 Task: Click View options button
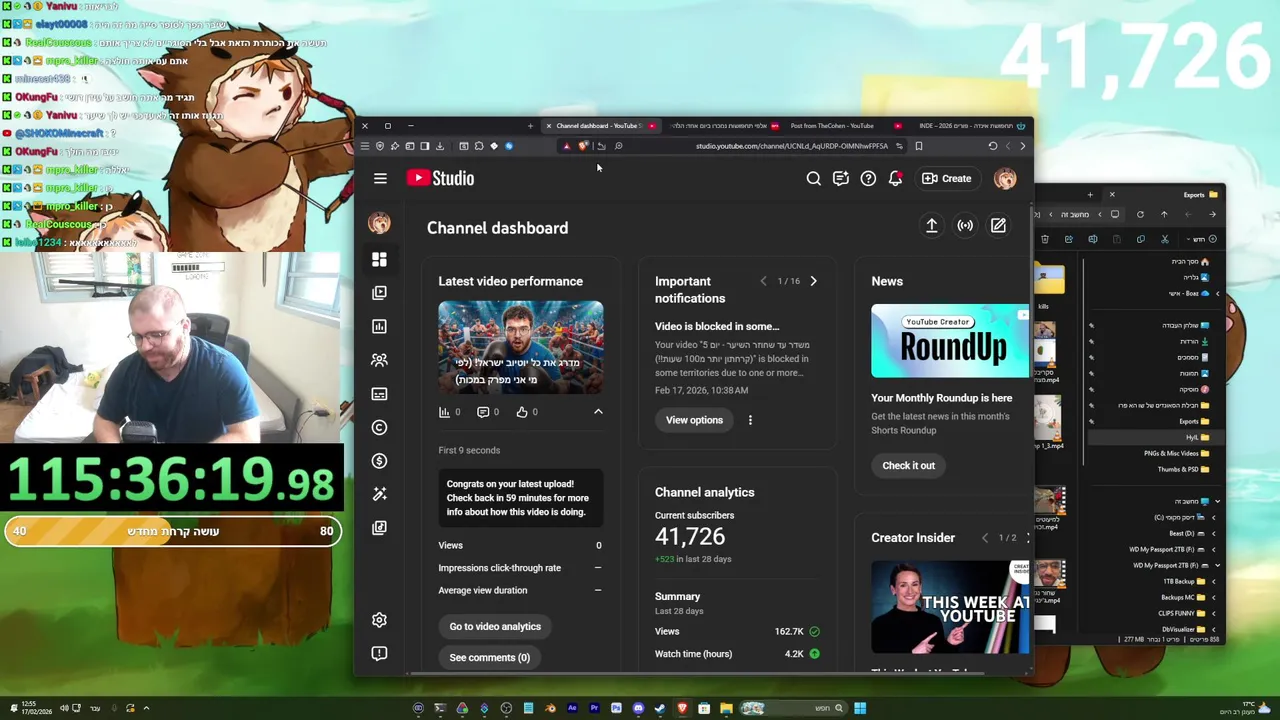[x=694, y=420]
